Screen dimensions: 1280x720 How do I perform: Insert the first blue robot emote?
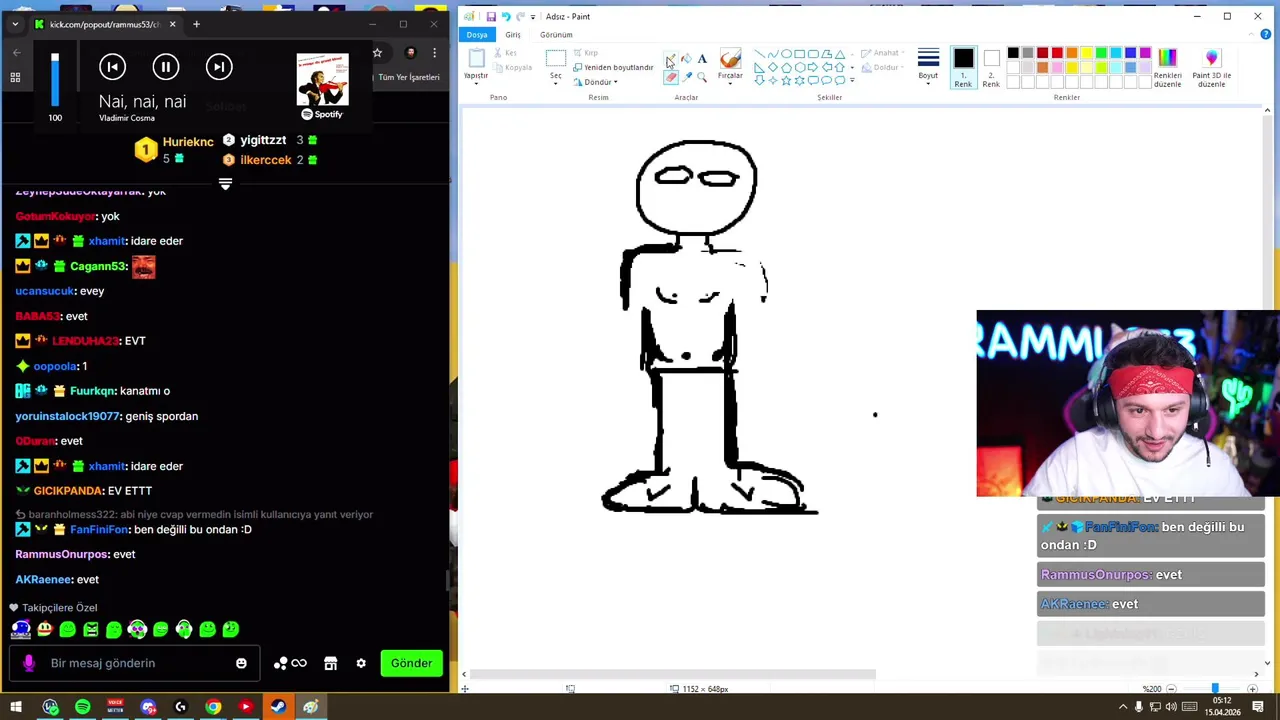[x=21, y=629]
